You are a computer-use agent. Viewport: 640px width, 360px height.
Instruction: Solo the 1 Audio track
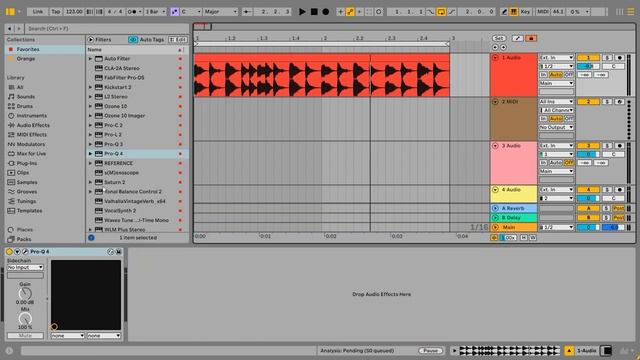[607, 58]
